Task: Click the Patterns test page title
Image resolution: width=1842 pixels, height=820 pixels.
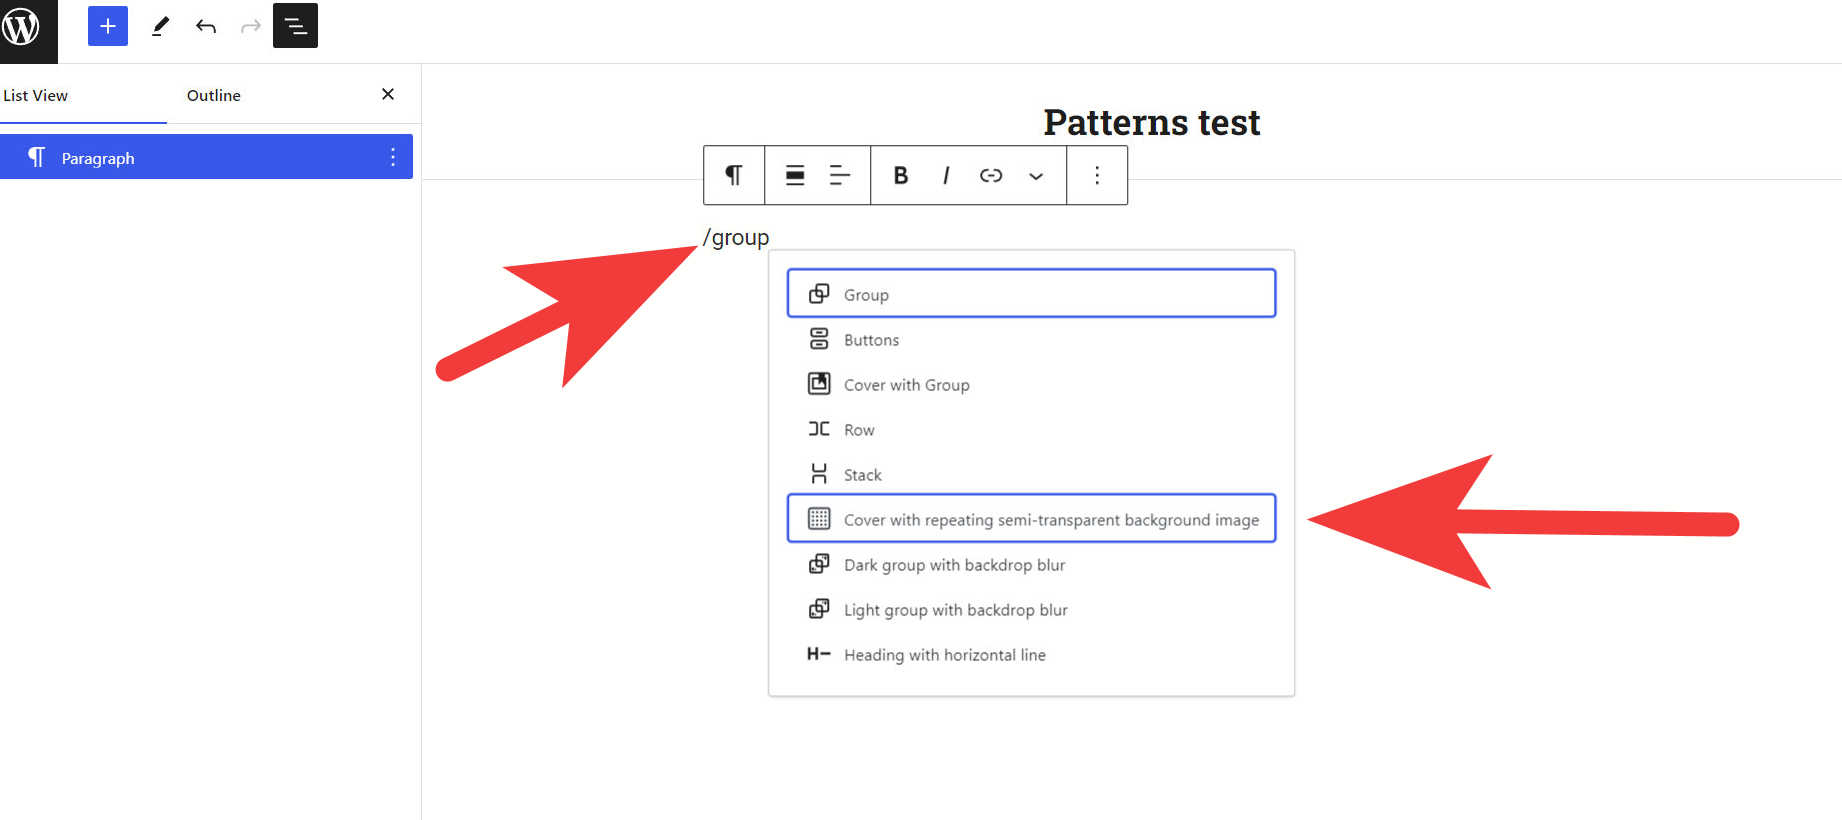Action: 1151,122
